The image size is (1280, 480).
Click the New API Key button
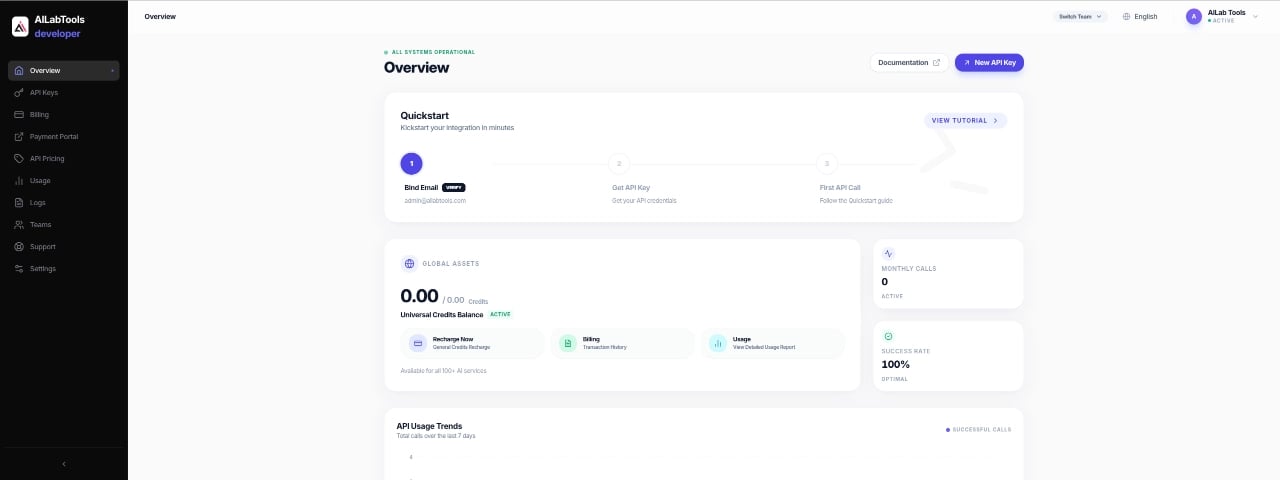click(x=989, y=62)
